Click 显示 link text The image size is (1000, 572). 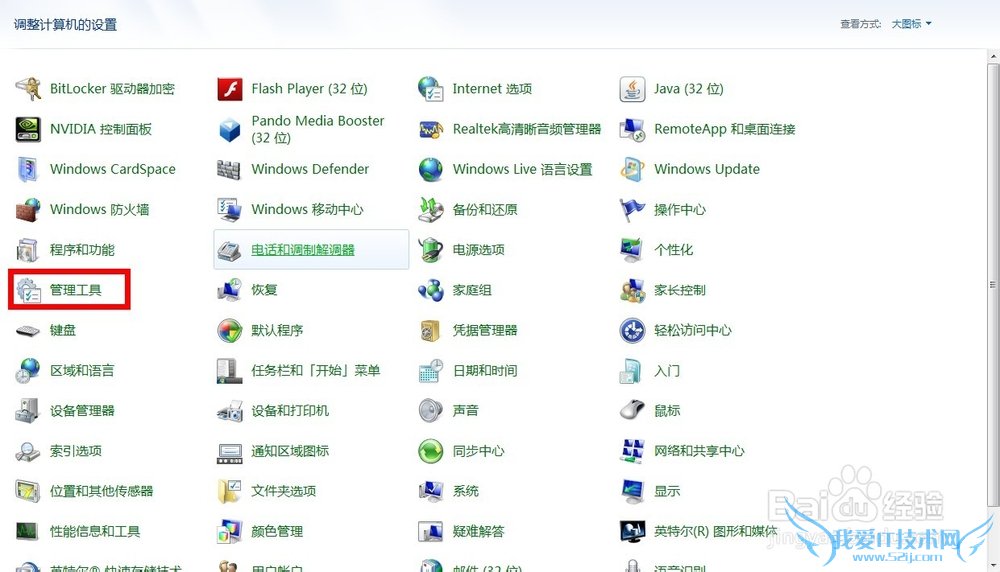click(667, 491)
